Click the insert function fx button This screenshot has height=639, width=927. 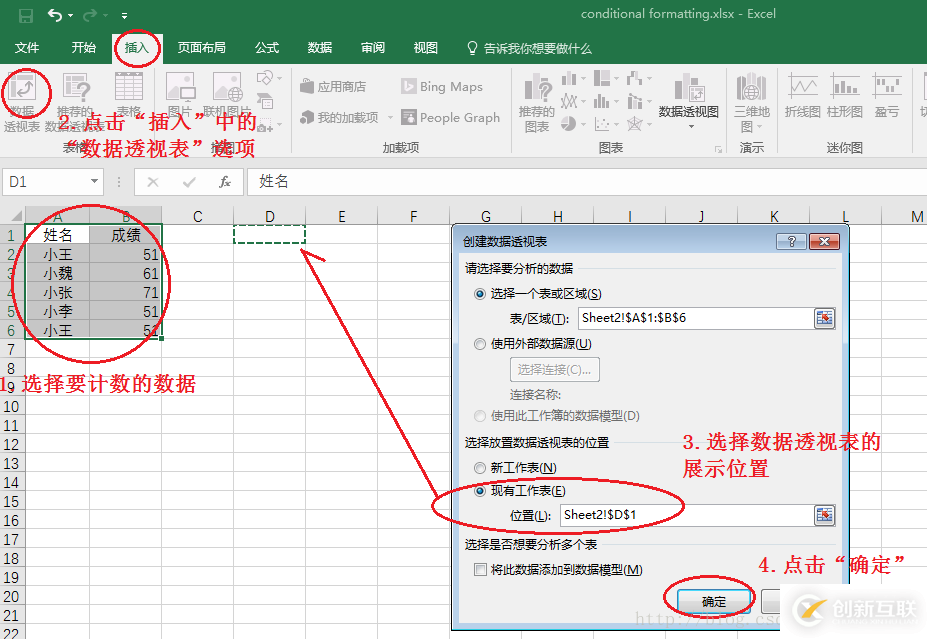coord(225,182)
